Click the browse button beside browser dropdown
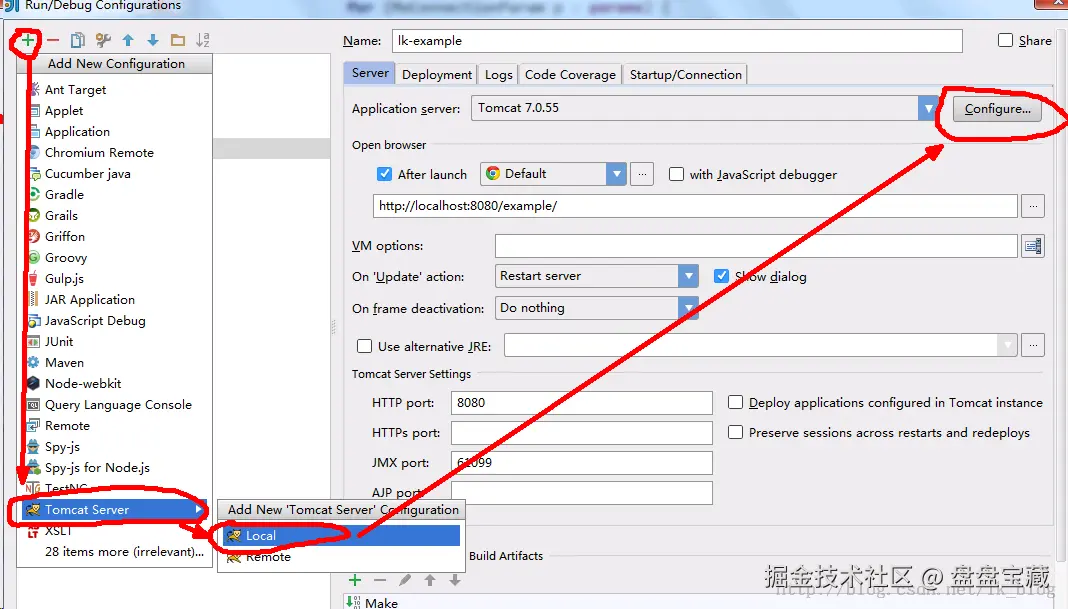Image resolution: width=1068 pixels, height=609 pixels. pos(642,174)
